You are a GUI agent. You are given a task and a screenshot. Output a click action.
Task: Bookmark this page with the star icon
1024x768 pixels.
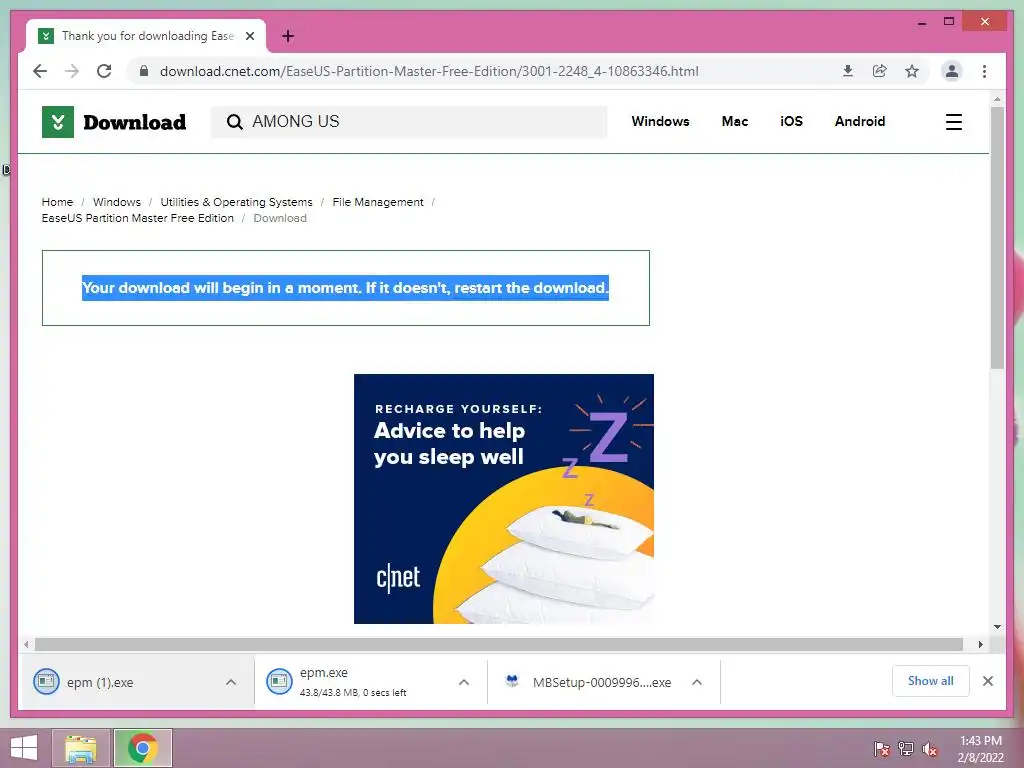tap(912, 71)
